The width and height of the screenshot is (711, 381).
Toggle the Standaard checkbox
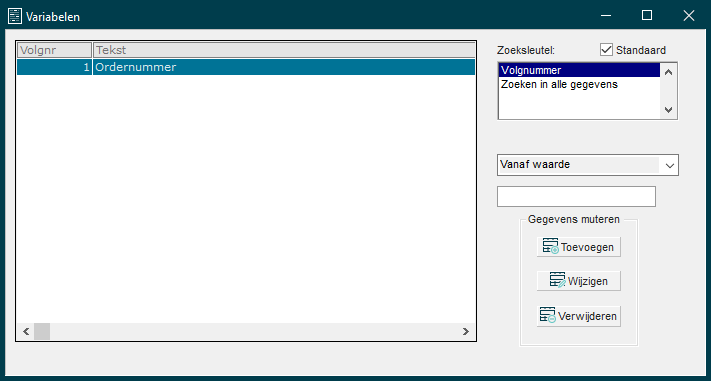[x=606, y=50]
